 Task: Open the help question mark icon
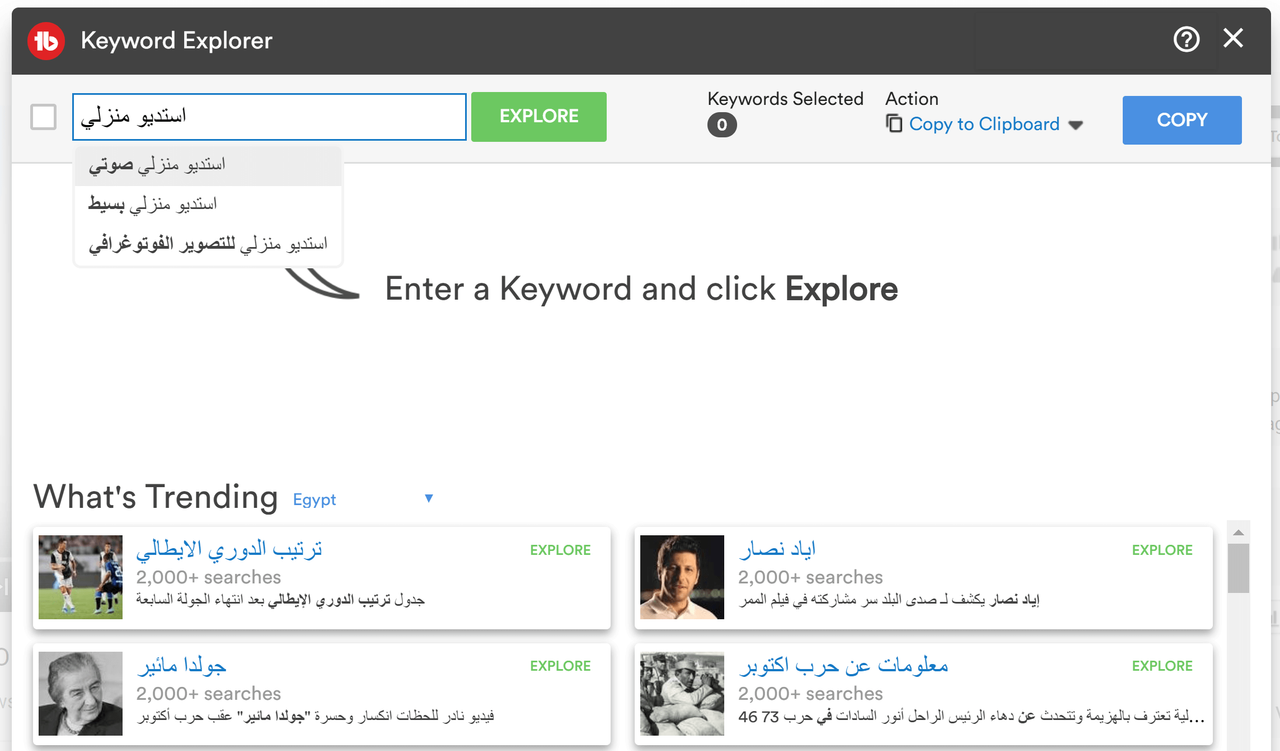click(1186, 39)
